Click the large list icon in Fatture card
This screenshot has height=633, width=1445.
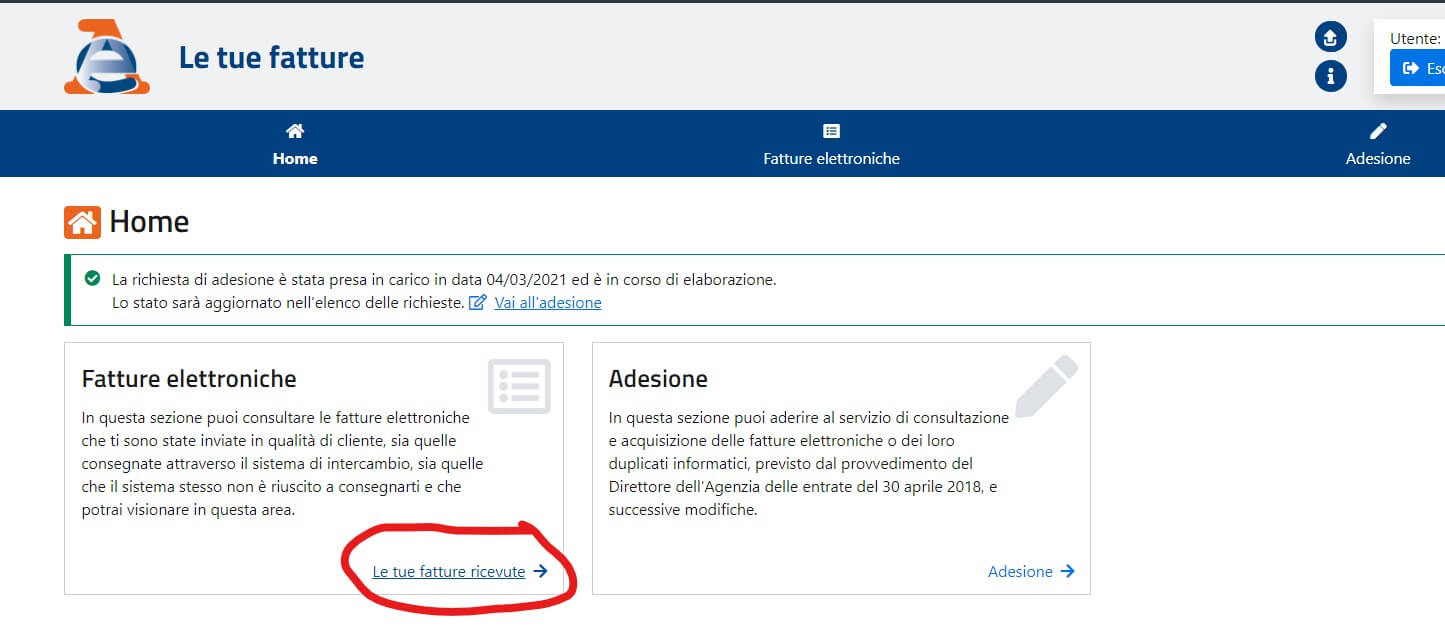point(519,386)
